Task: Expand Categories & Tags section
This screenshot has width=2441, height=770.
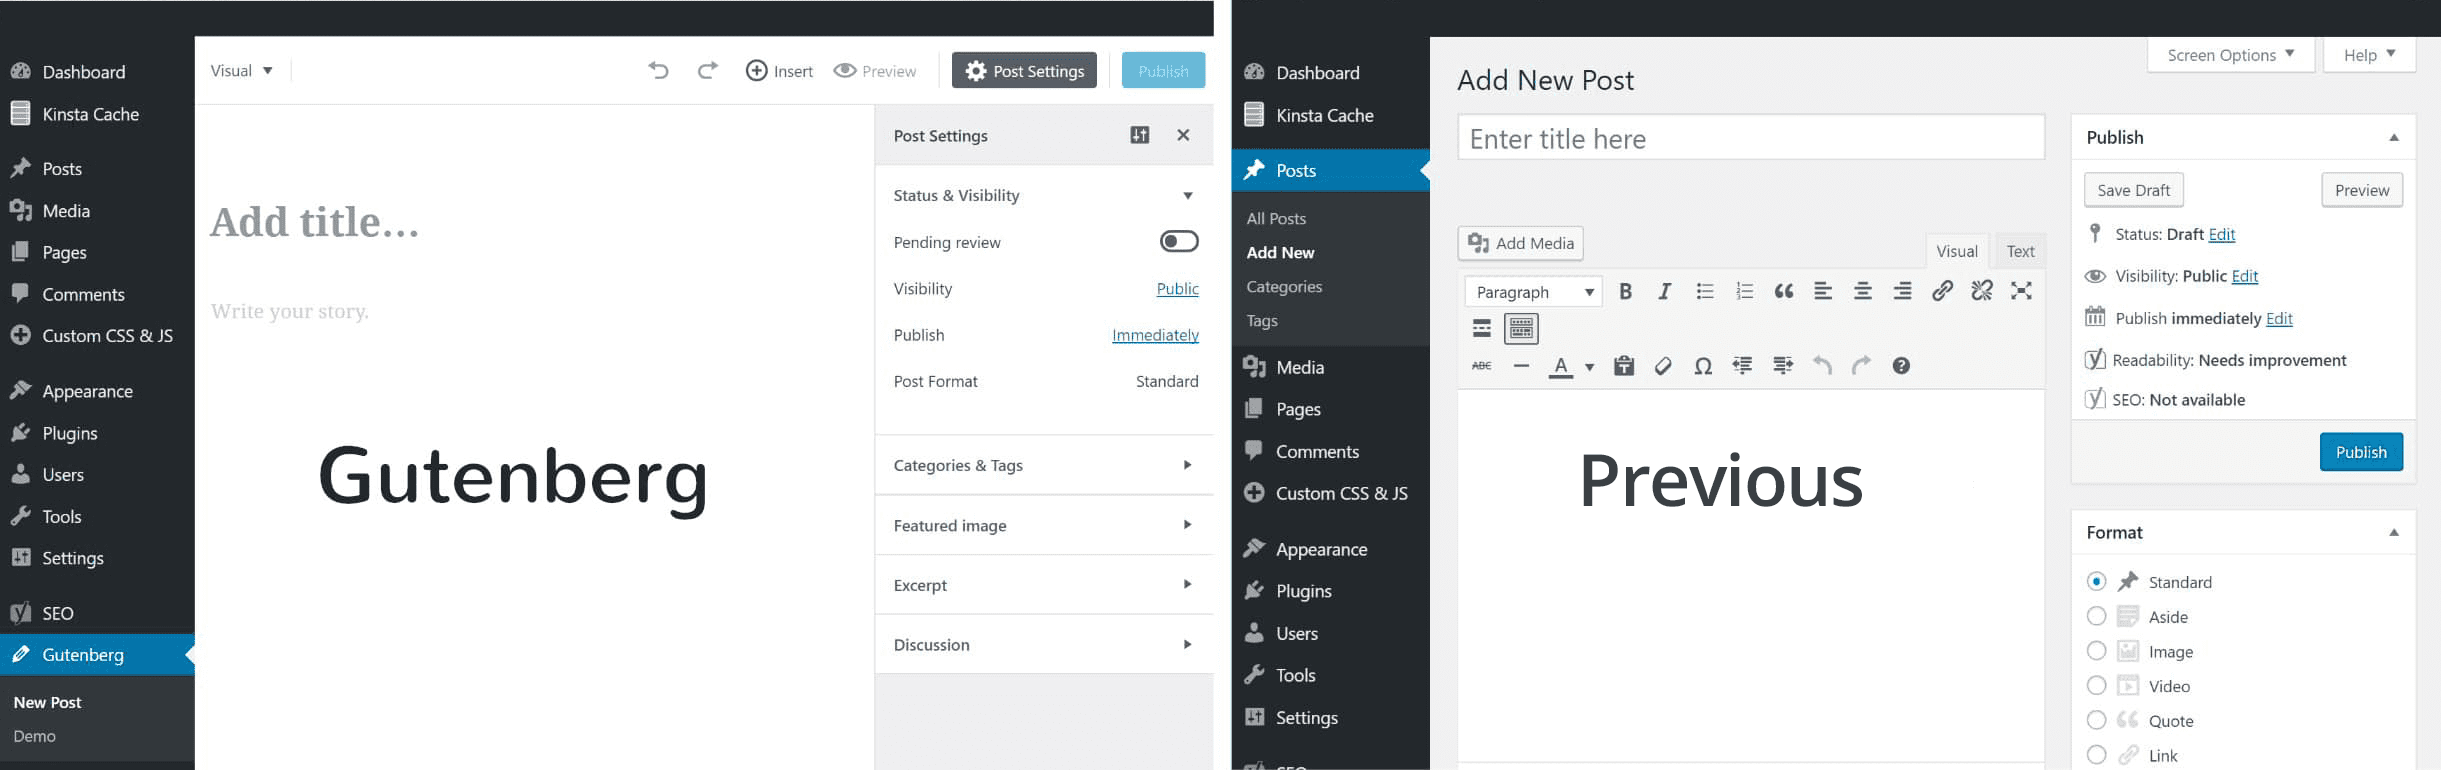Action: 1044,465
